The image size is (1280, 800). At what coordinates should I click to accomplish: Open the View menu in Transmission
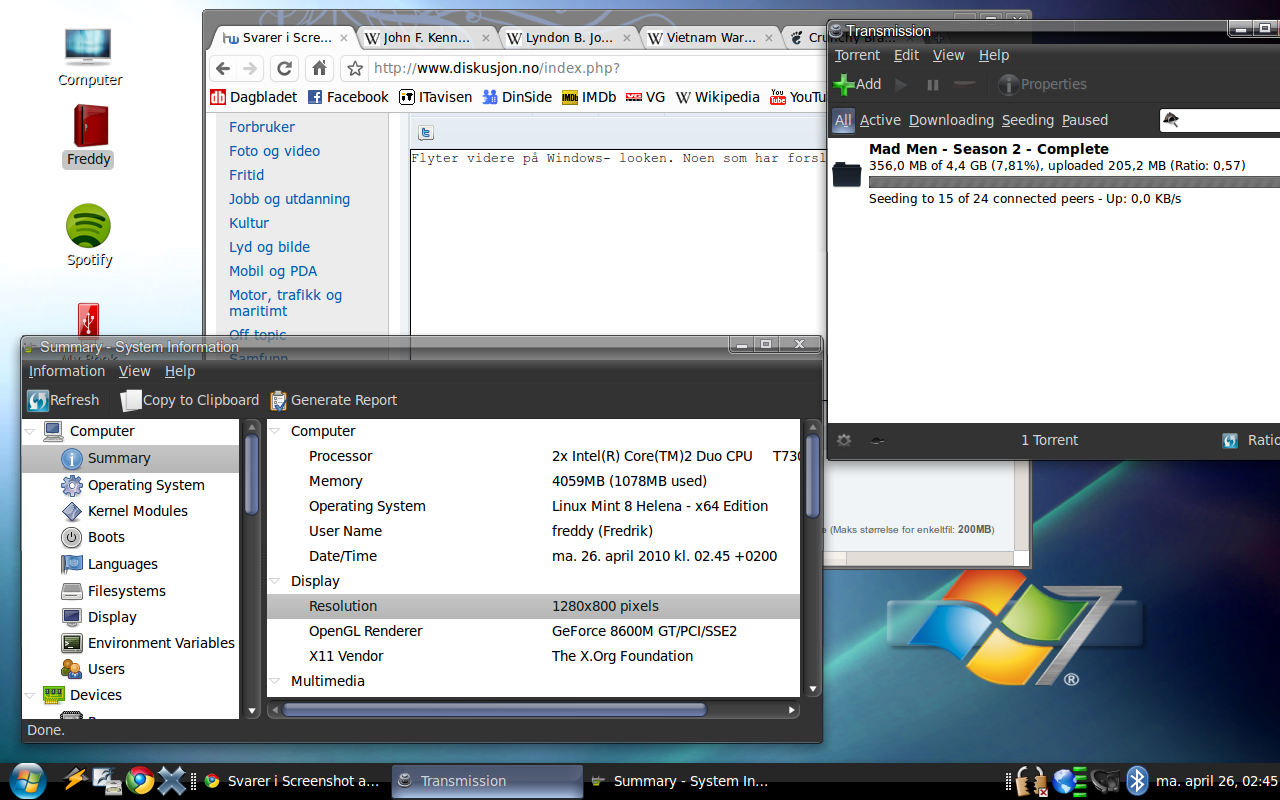pos(948,56)
